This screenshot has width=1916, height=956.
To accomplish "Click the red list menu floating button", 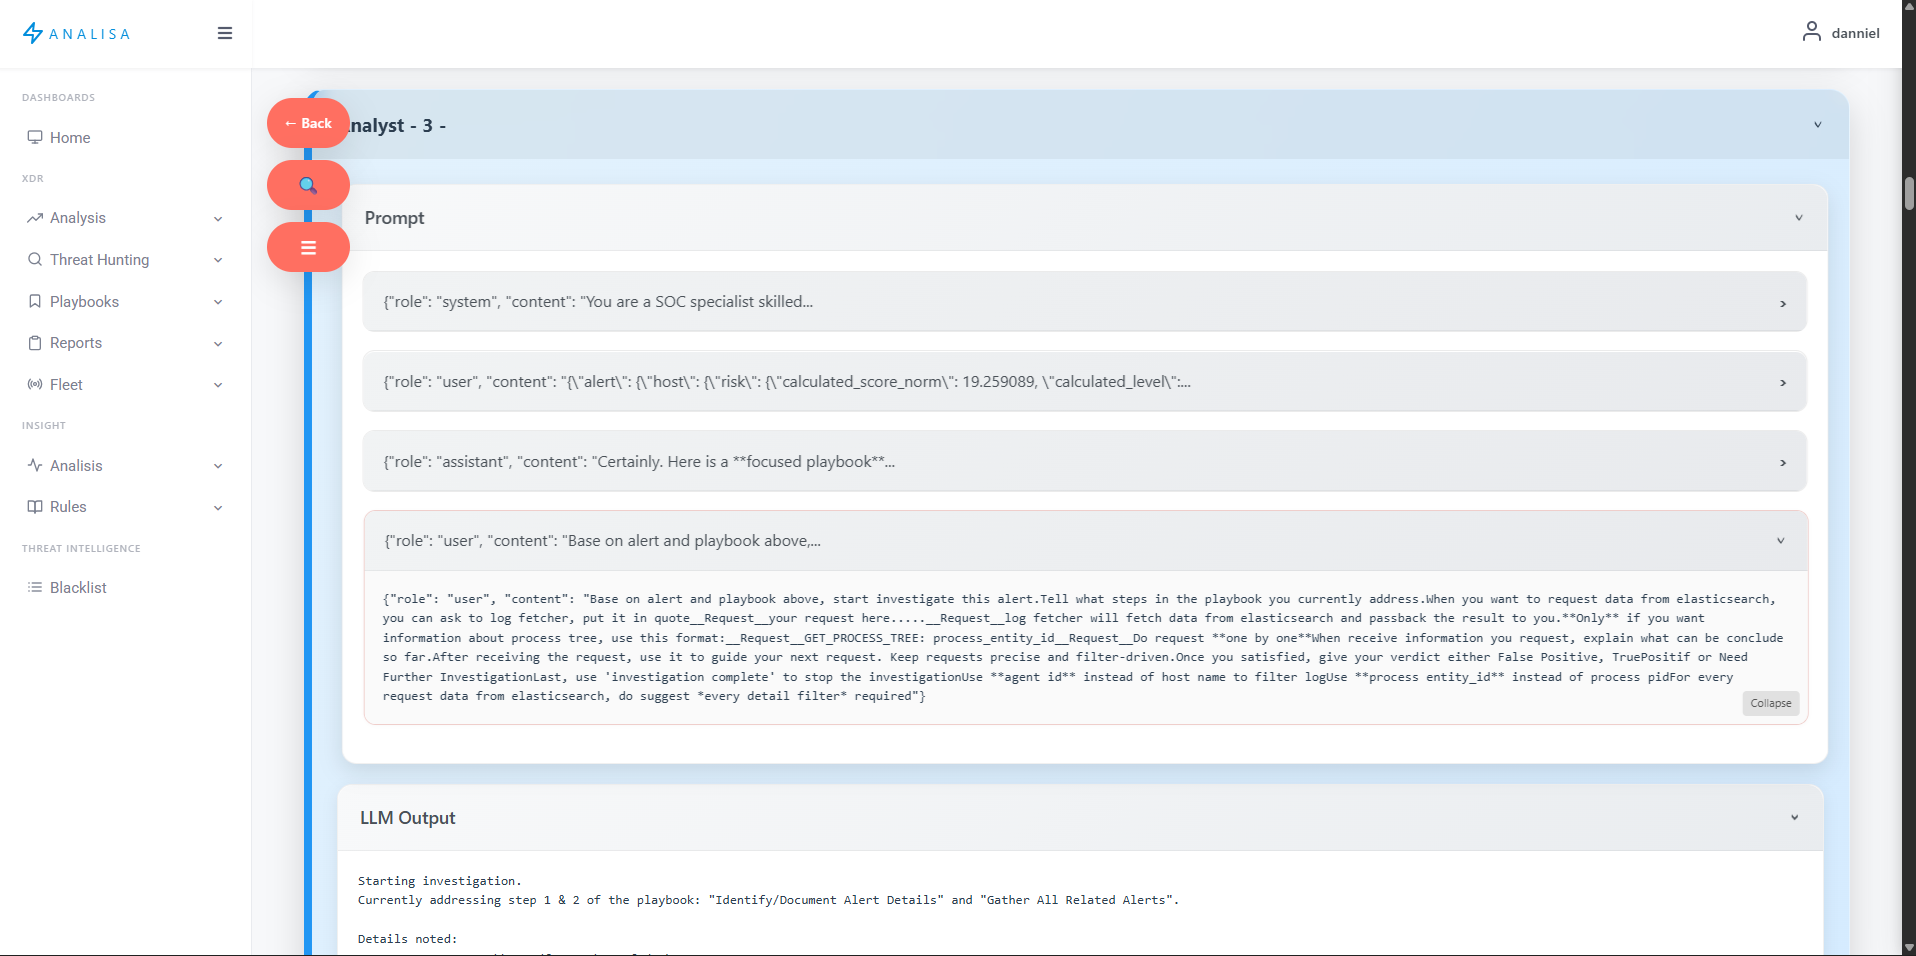I will coord(308,247).
